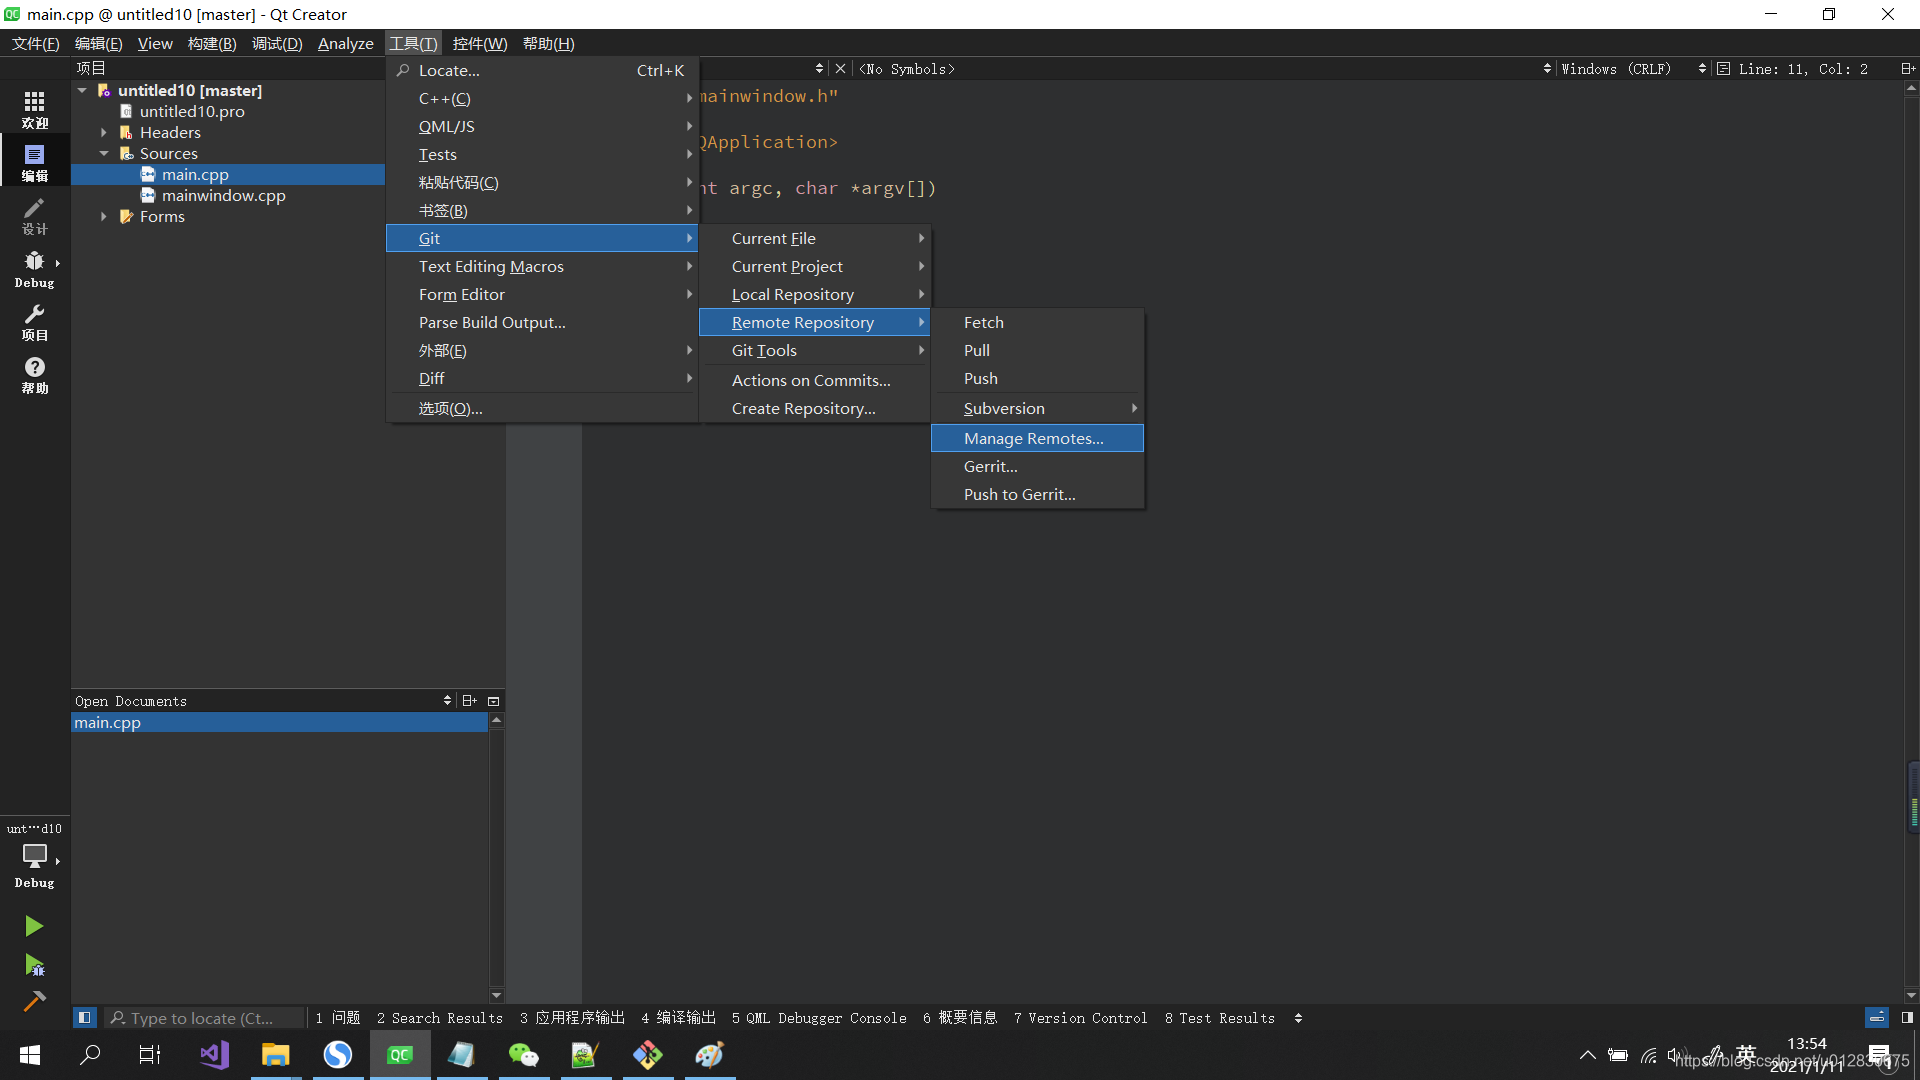The width and height of the screenshot is (1920, 1080).
Task: Toggle the right sidebar icon in status bar
Action: (x=1907, y=1018)
